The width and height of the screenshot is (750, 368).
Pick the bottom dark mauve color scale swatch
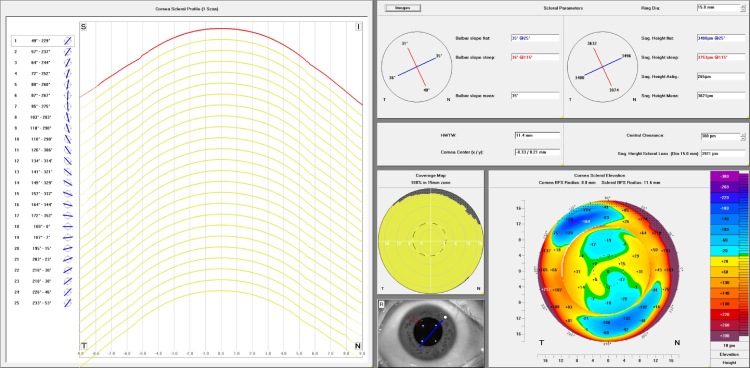point(725,336)
